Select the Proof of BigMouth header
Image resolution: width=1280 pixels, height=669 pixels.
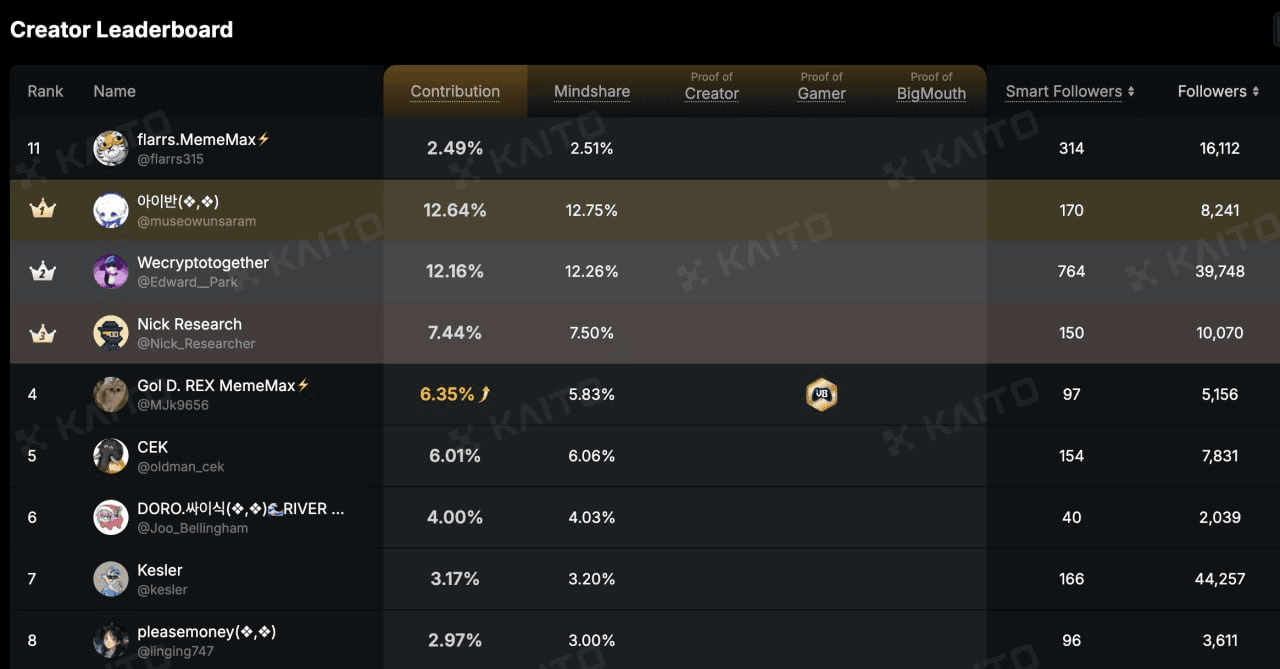click(x=931, y=87)
